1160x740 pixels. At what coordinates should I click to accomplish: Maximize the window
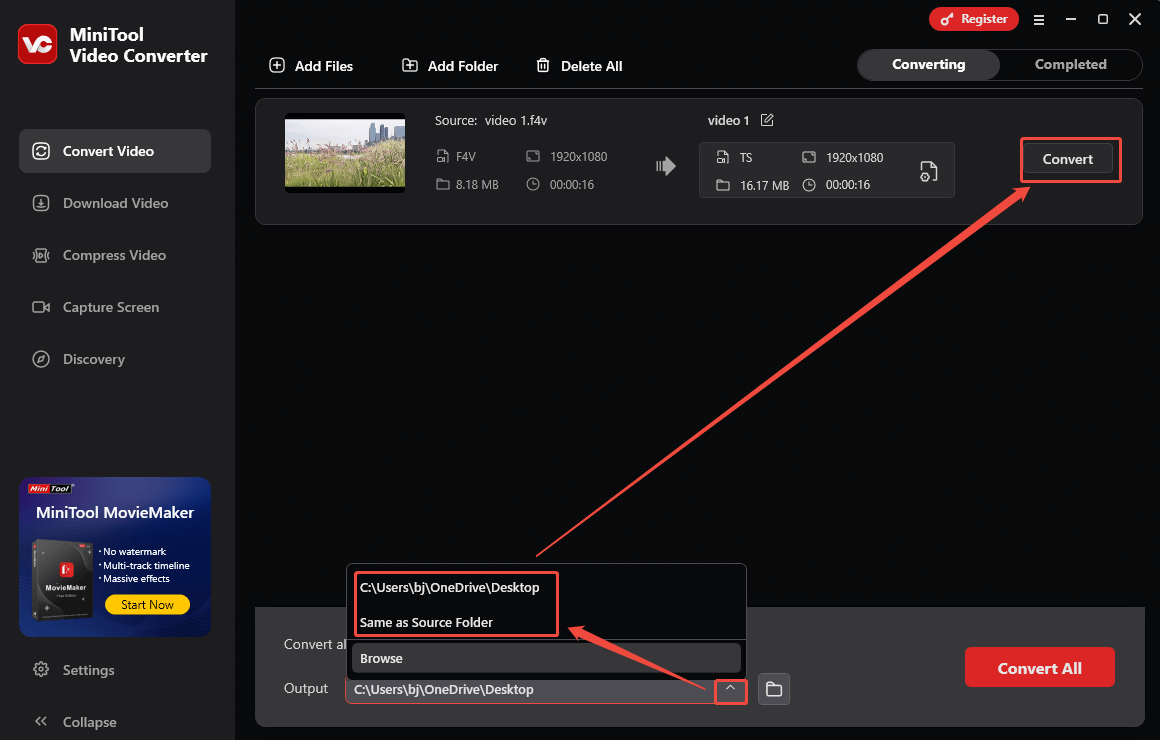click(x=1102, y=19)
